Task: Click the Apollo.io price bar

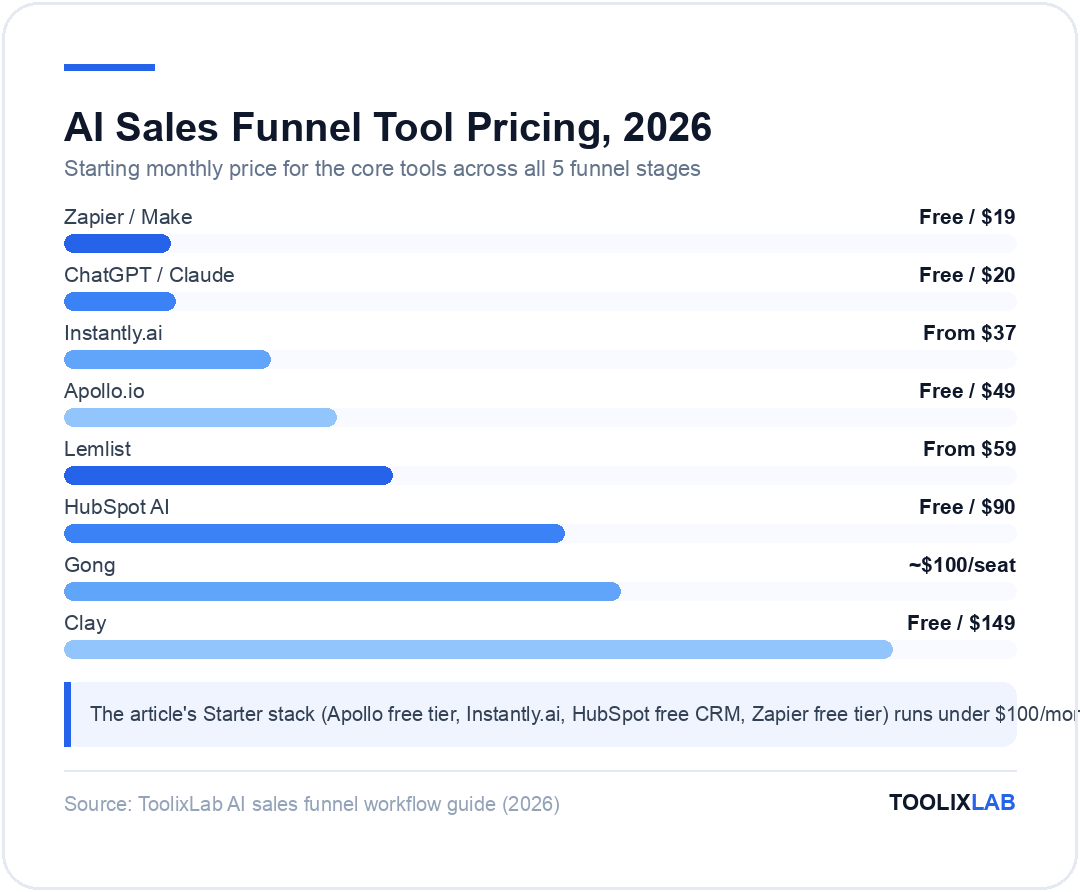Action: (x=200, y=417)
